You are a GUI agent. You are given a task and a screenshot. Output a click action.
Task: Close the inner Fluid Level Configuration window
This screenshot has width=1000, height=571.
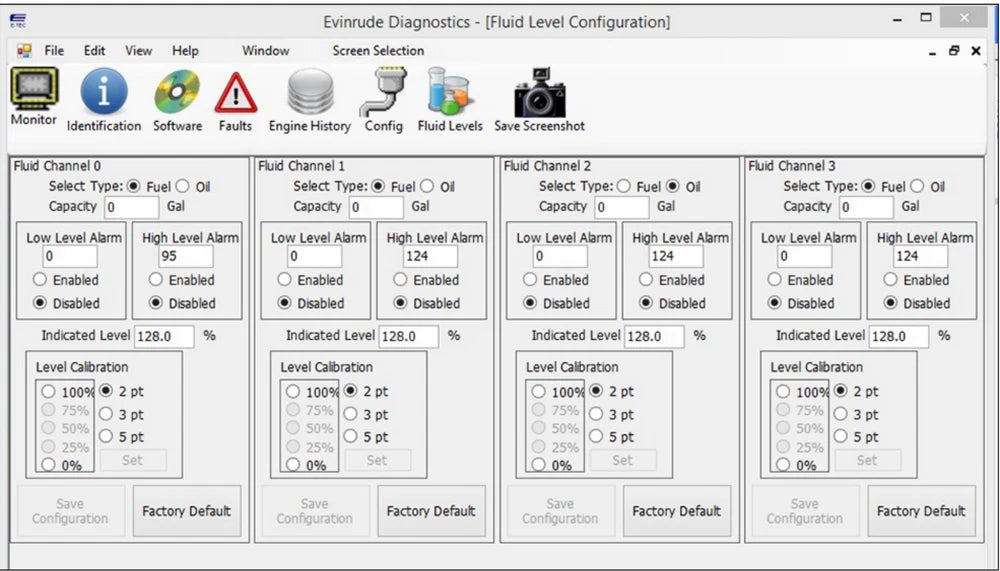click(976, 50)
